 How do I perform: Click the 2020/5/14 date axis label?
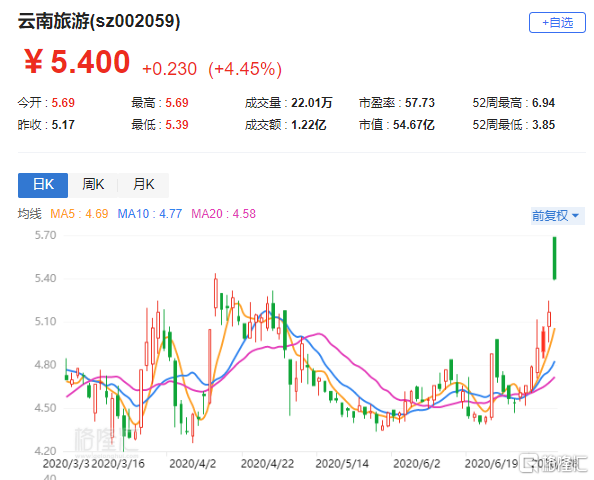point(342,463)
